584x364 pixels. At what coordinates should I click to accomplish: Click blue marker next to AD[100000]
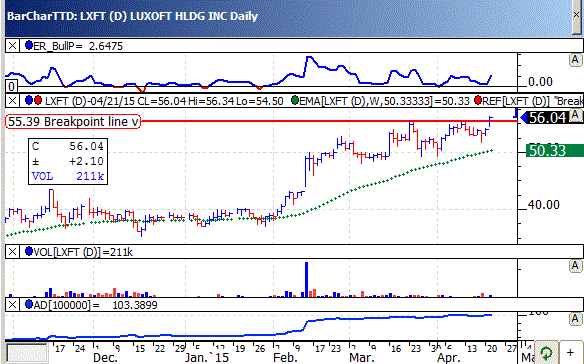(29, 304)
